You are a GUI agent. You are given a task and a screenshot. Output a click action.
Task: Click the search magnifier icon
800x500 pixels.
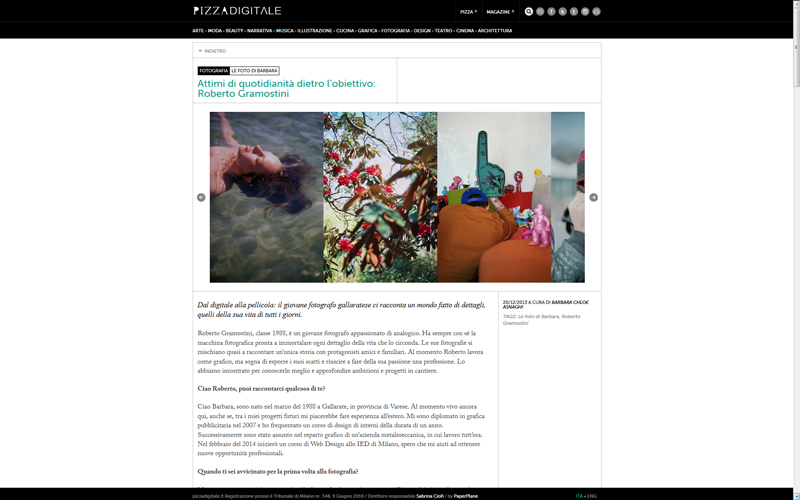click(529, 11)
